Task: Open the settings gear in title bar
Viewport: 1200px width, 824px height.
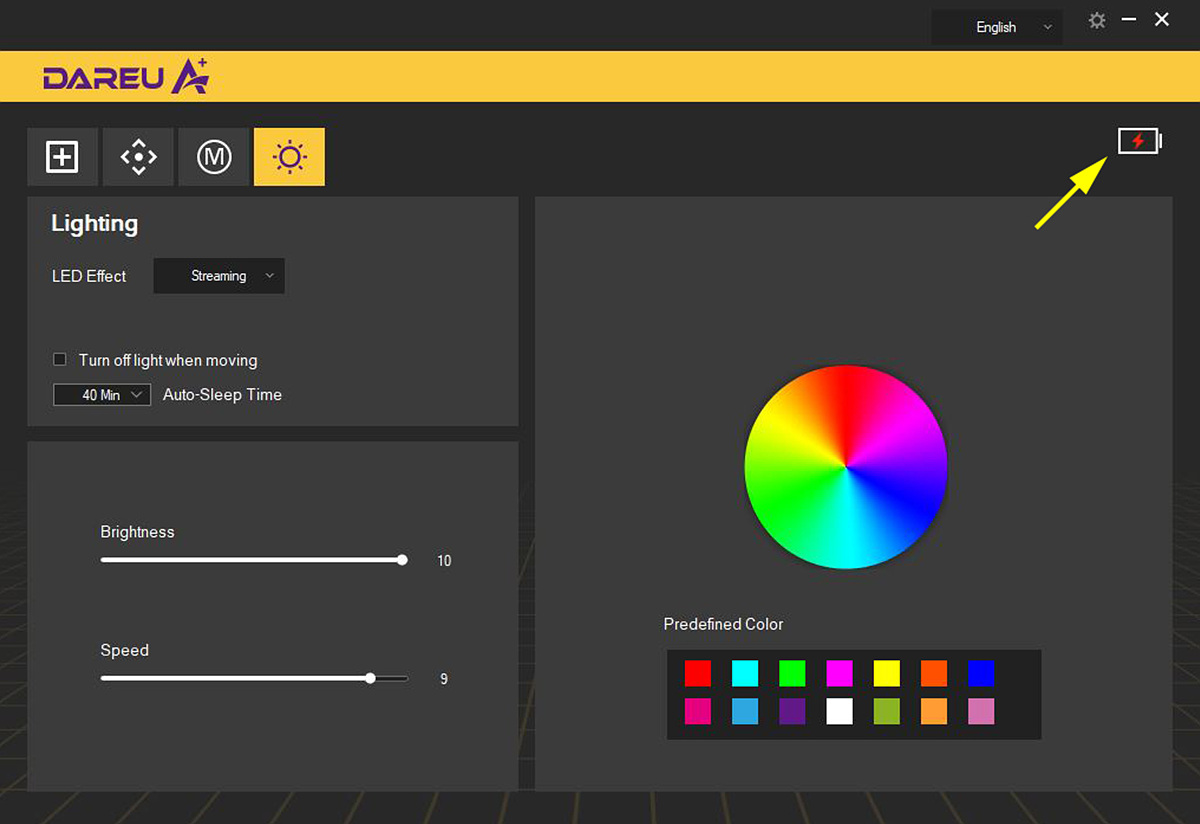Action: [x=1097, y=20]
